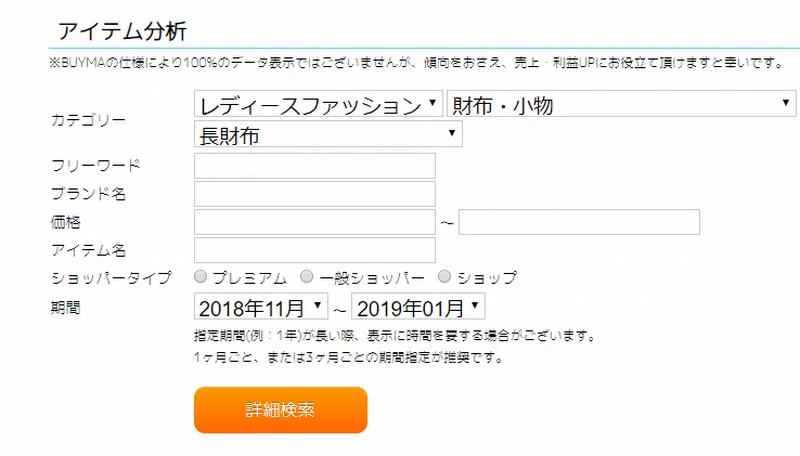Focus the maximum 価格 field after the tilde

[579, 222]
